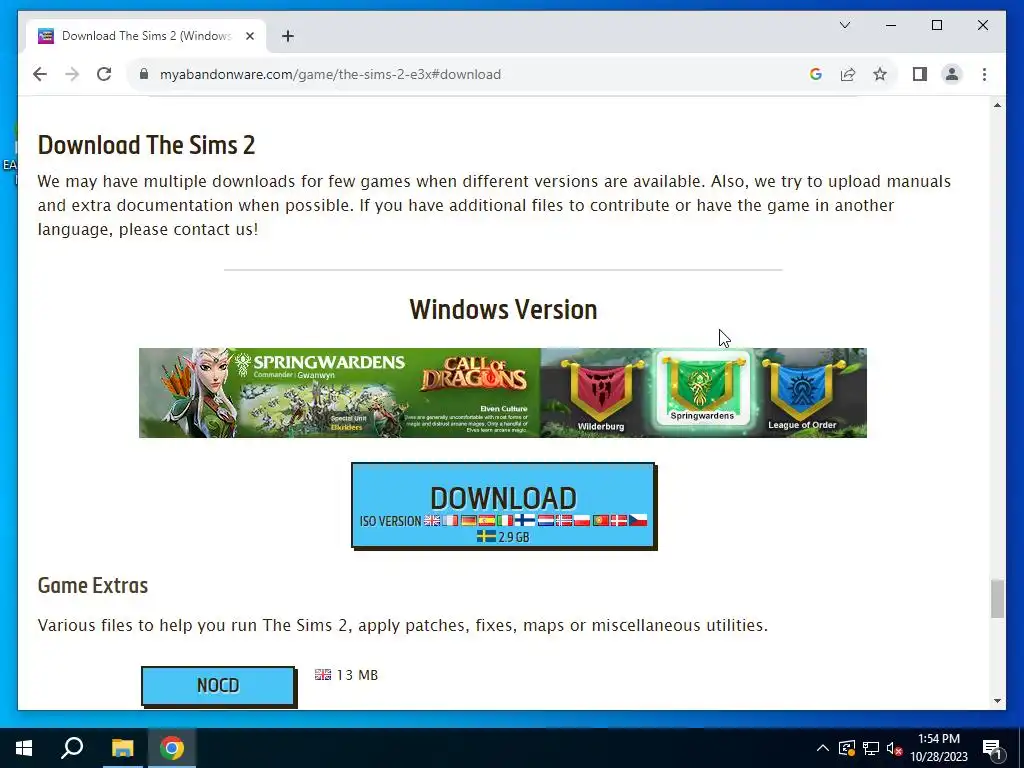View site information via the lock icon
Viewport: 1024px width, 768px height.
click(144, 74)
